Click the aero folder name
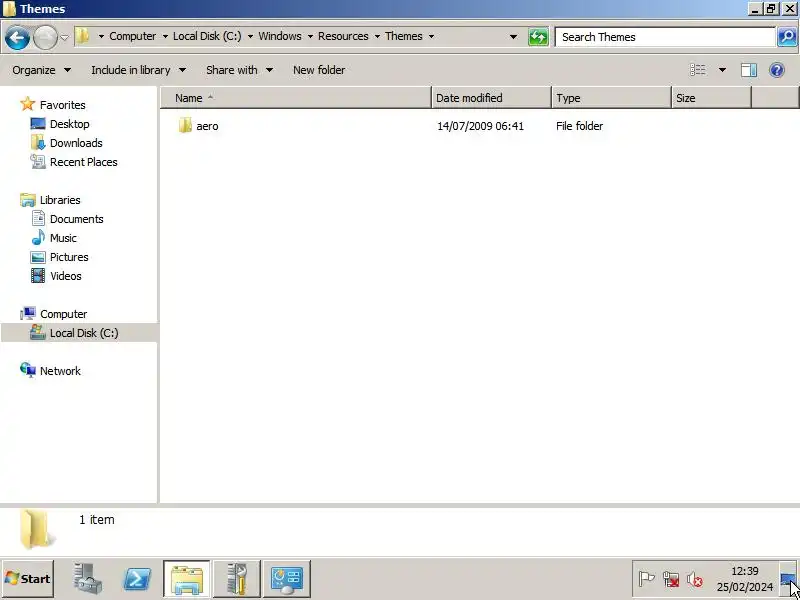The height and width of the screenshot is (600, 800). tap(207, 126)
